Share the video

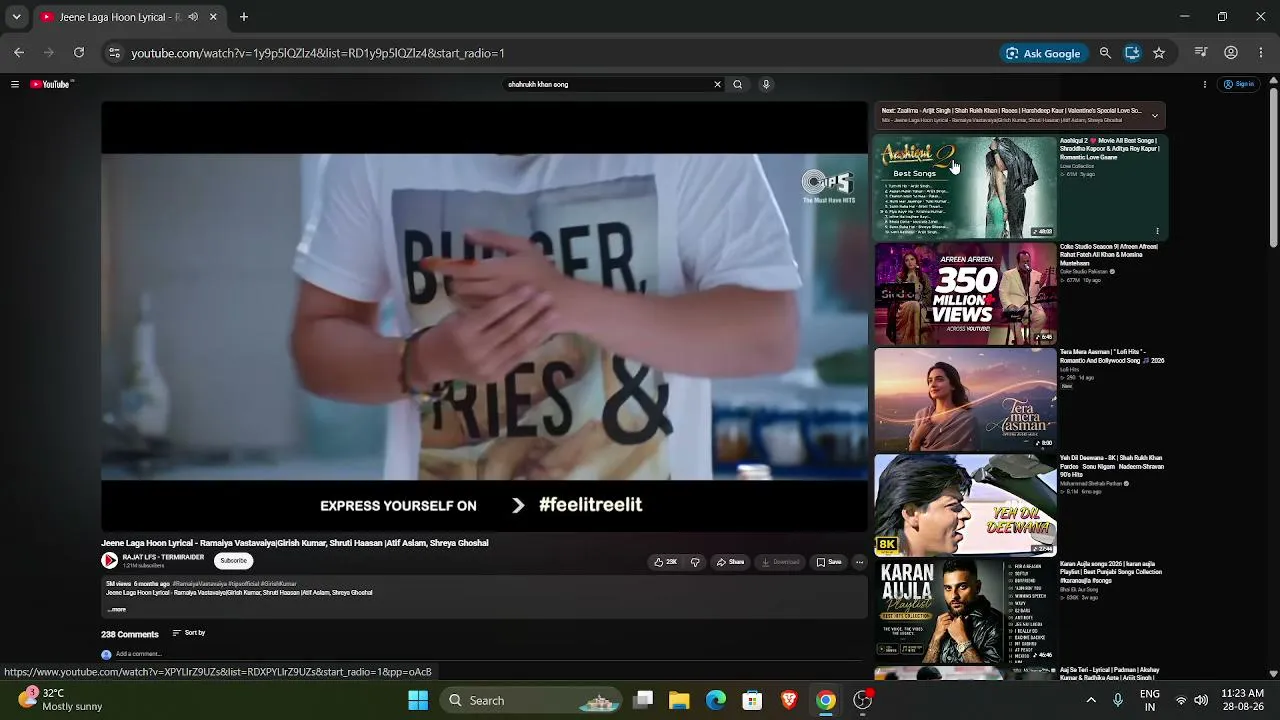tap(730, 562)
